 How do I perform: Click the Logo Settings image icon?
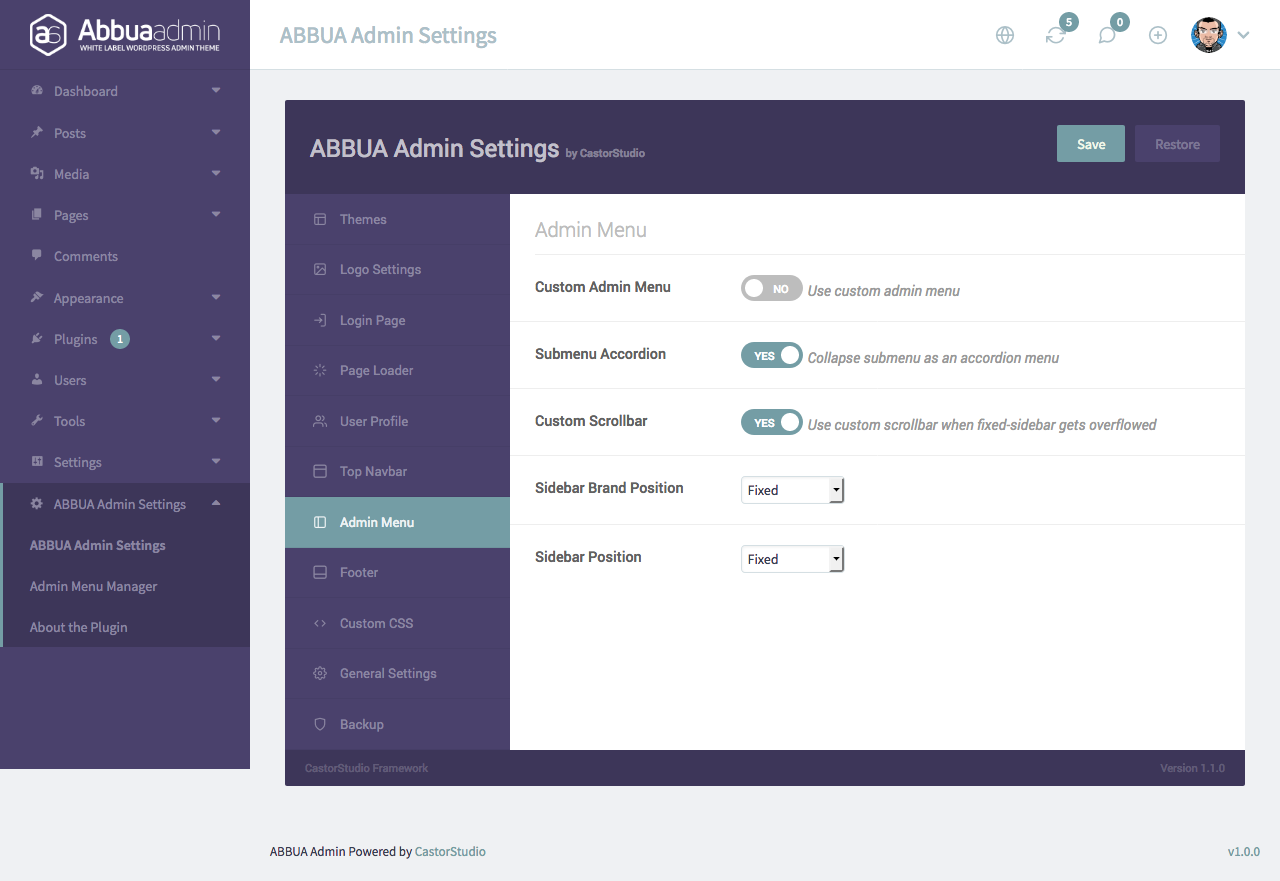tap(320, 269)
